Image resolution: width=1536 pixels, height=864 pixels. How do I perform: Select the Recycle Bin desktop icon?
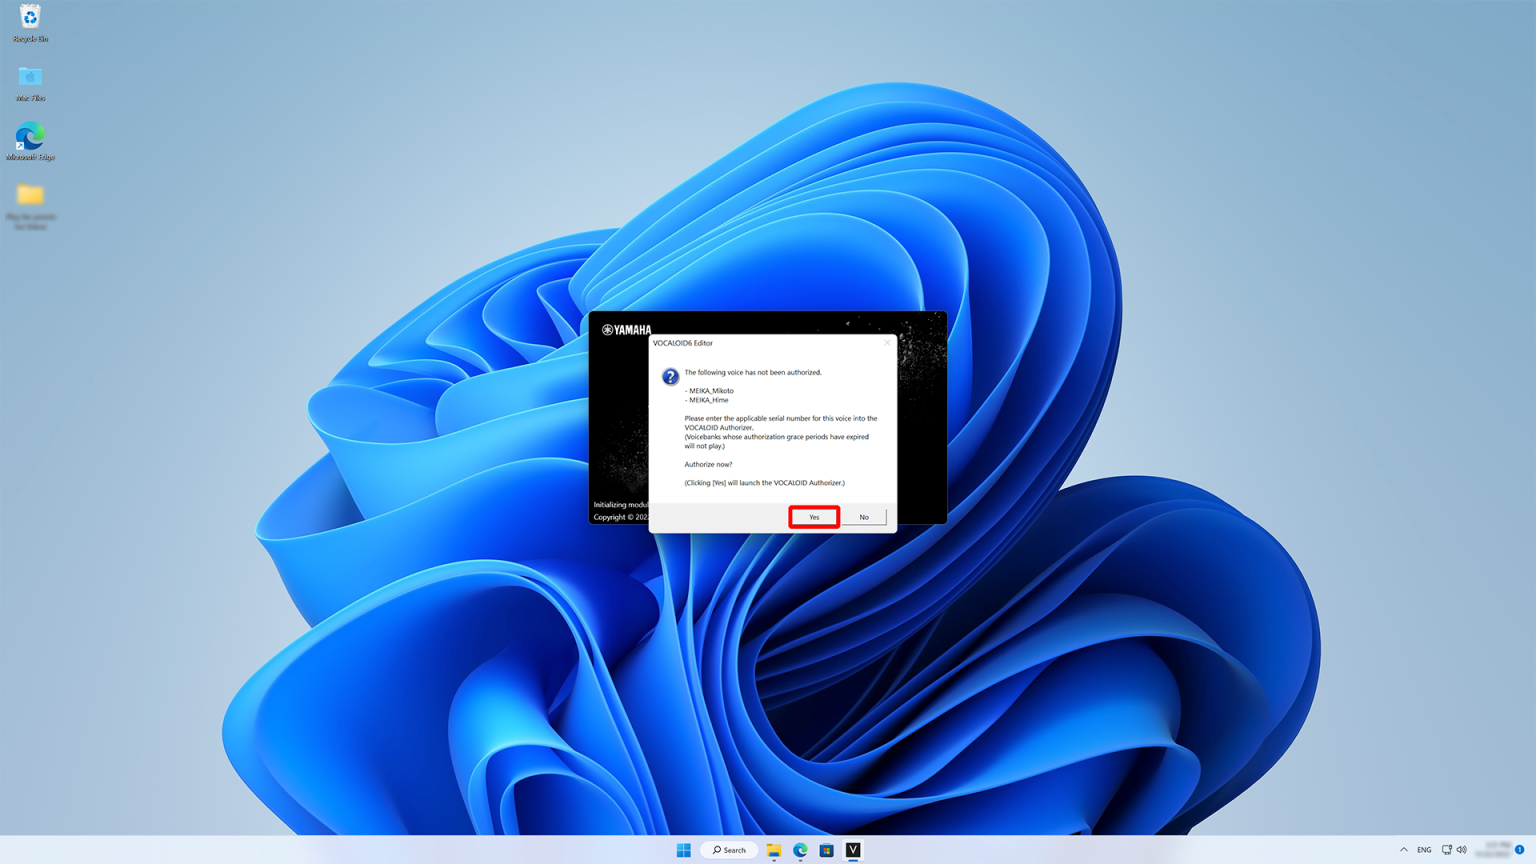click(30, 22)
